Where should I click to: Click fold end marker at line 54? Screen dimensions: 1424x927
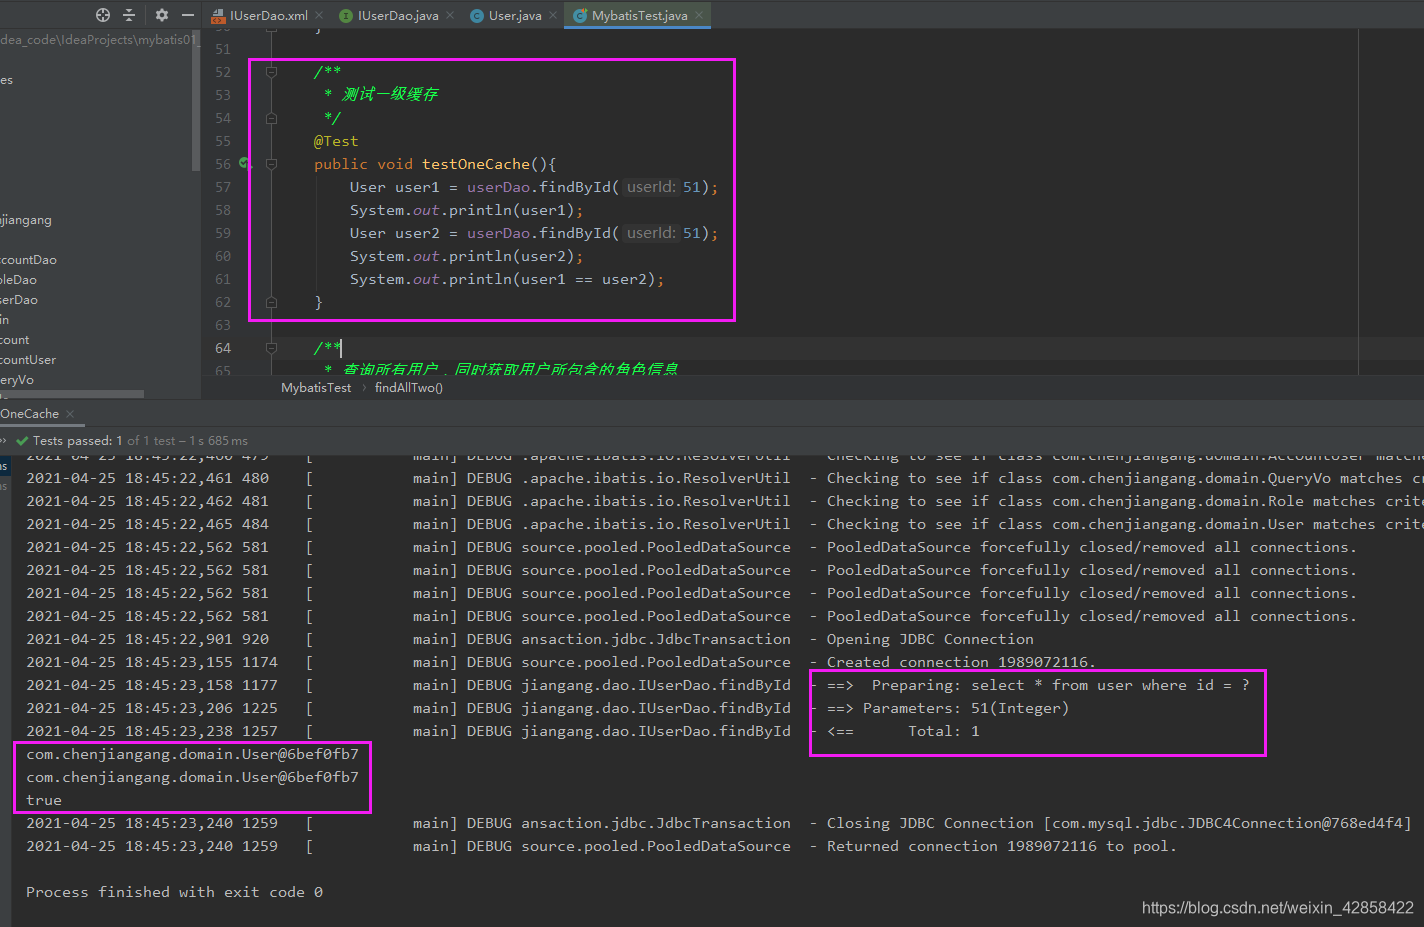271,118
